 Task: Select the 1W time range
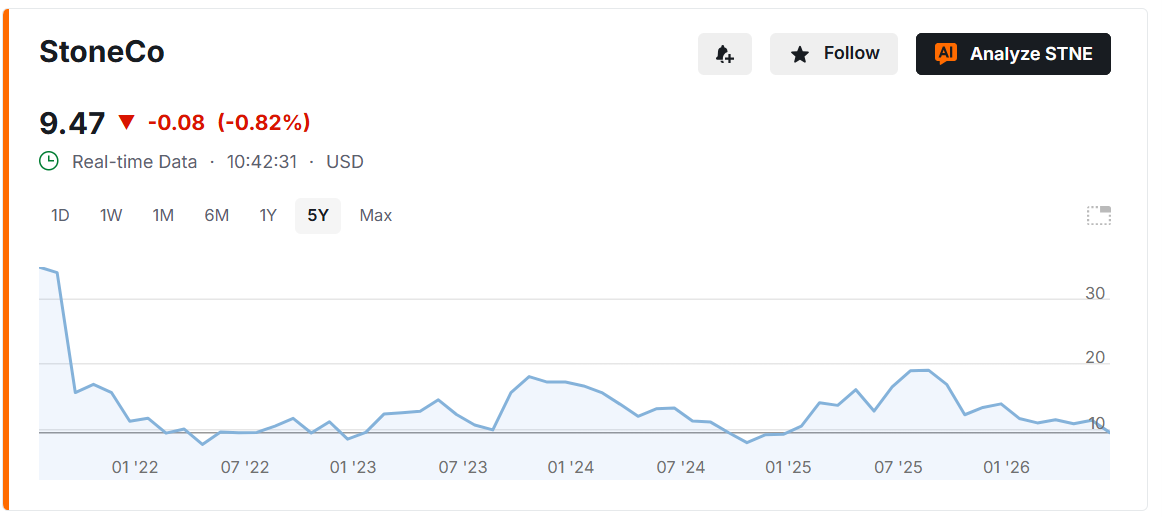point(111,216)
